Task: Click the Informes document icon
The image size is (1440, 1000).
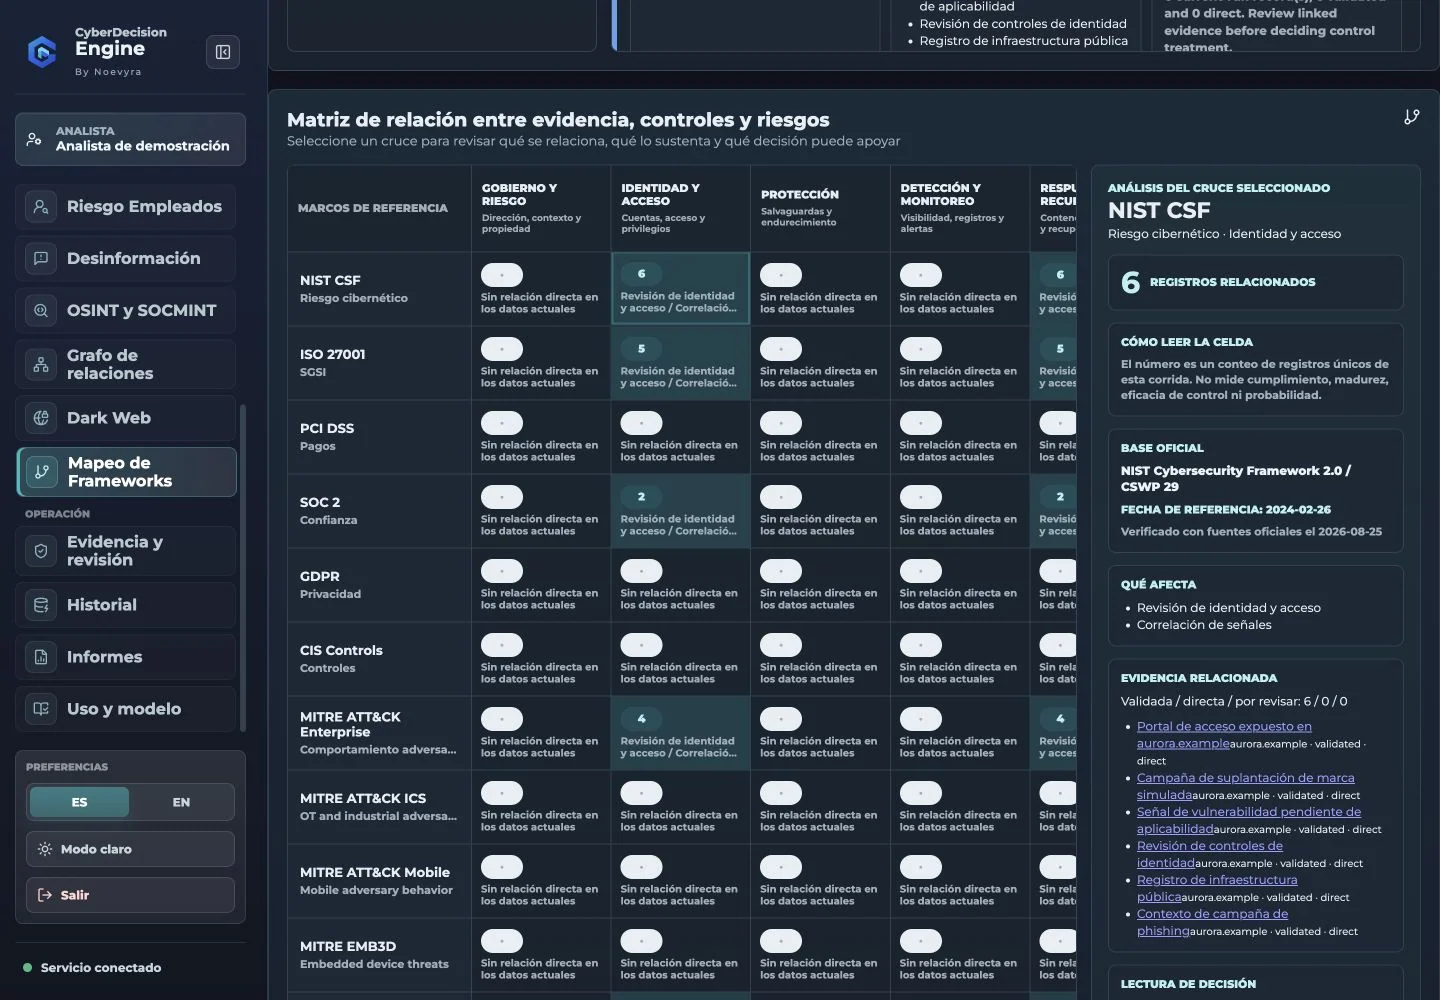Action: tap(41, 657)
